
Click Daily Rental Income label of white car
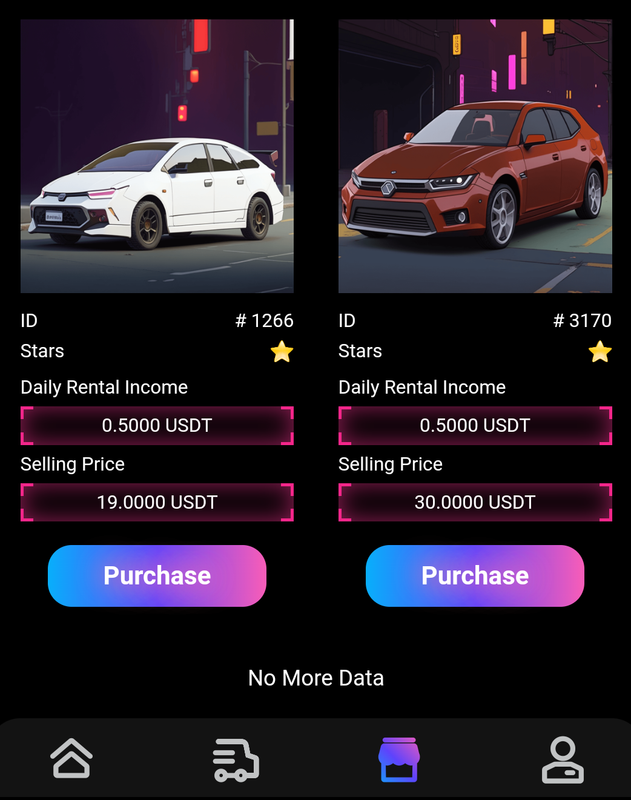pyautogui.click(x=104, y=387)
